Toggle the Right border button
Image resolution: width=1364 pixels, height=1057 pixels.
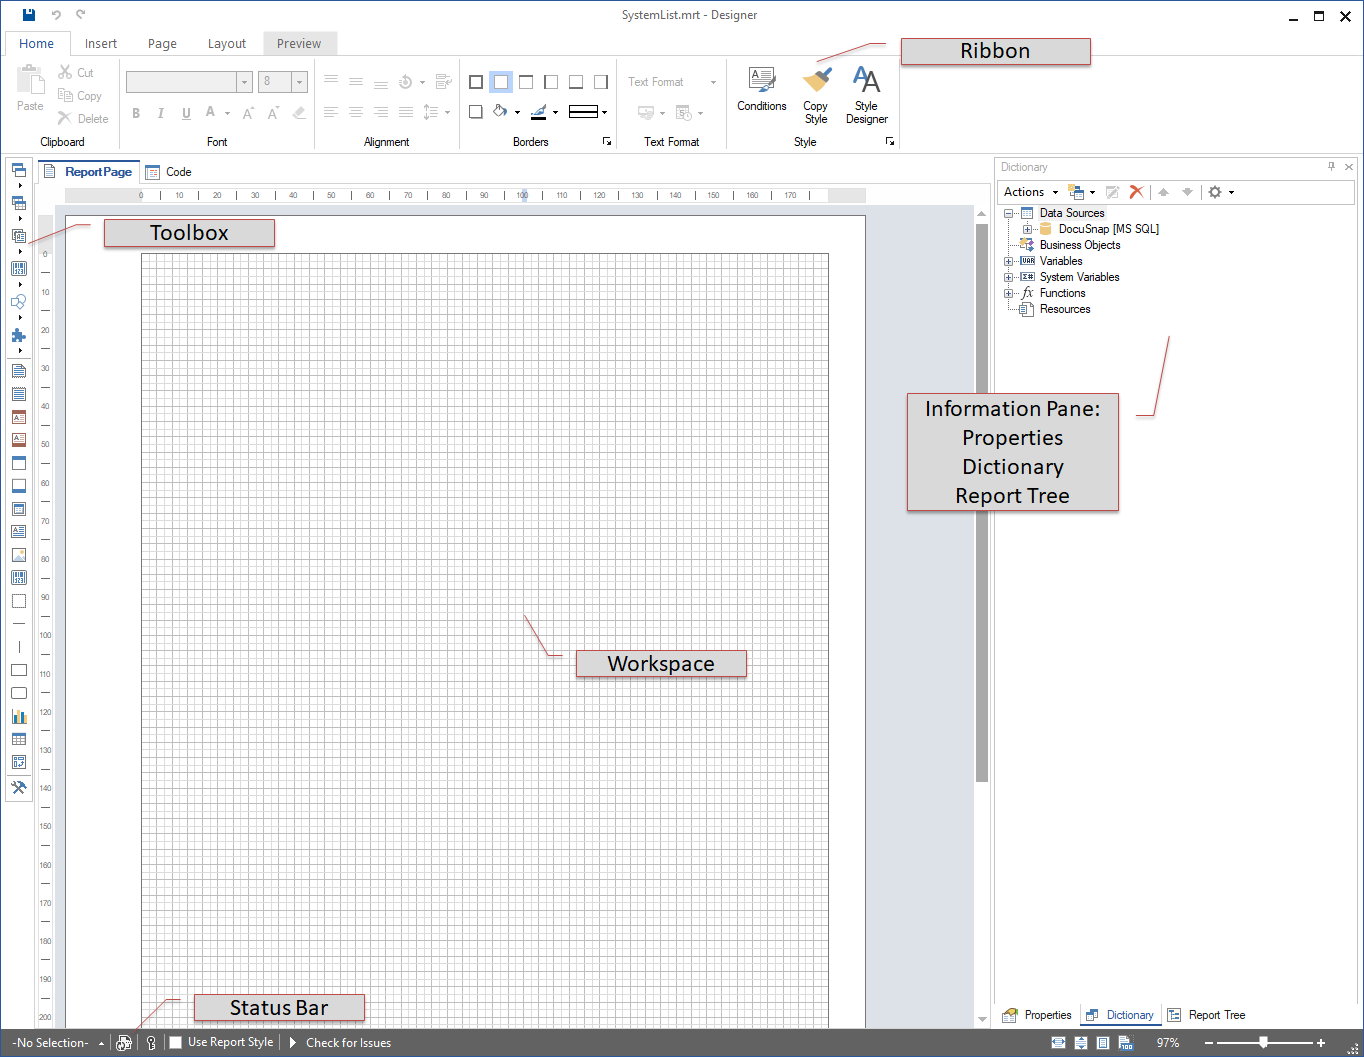[601, 82]
